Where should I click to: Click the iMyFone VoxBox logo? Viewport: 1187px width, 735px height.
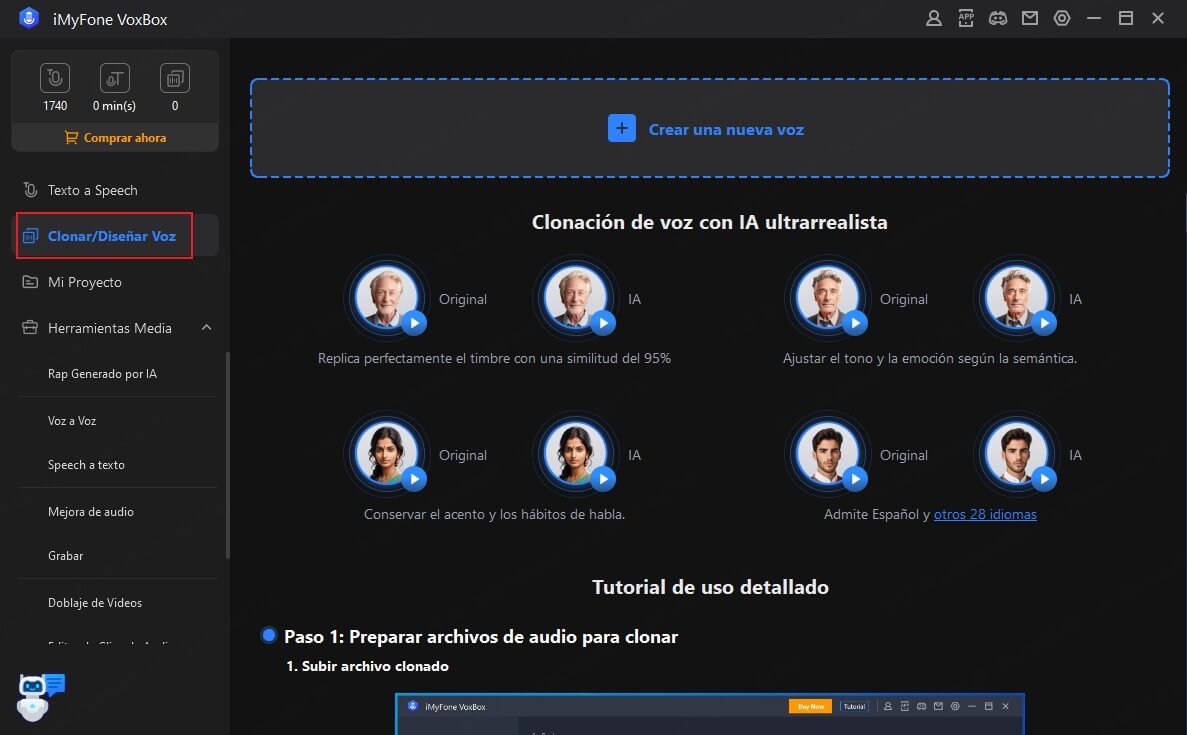click(29, 18)
